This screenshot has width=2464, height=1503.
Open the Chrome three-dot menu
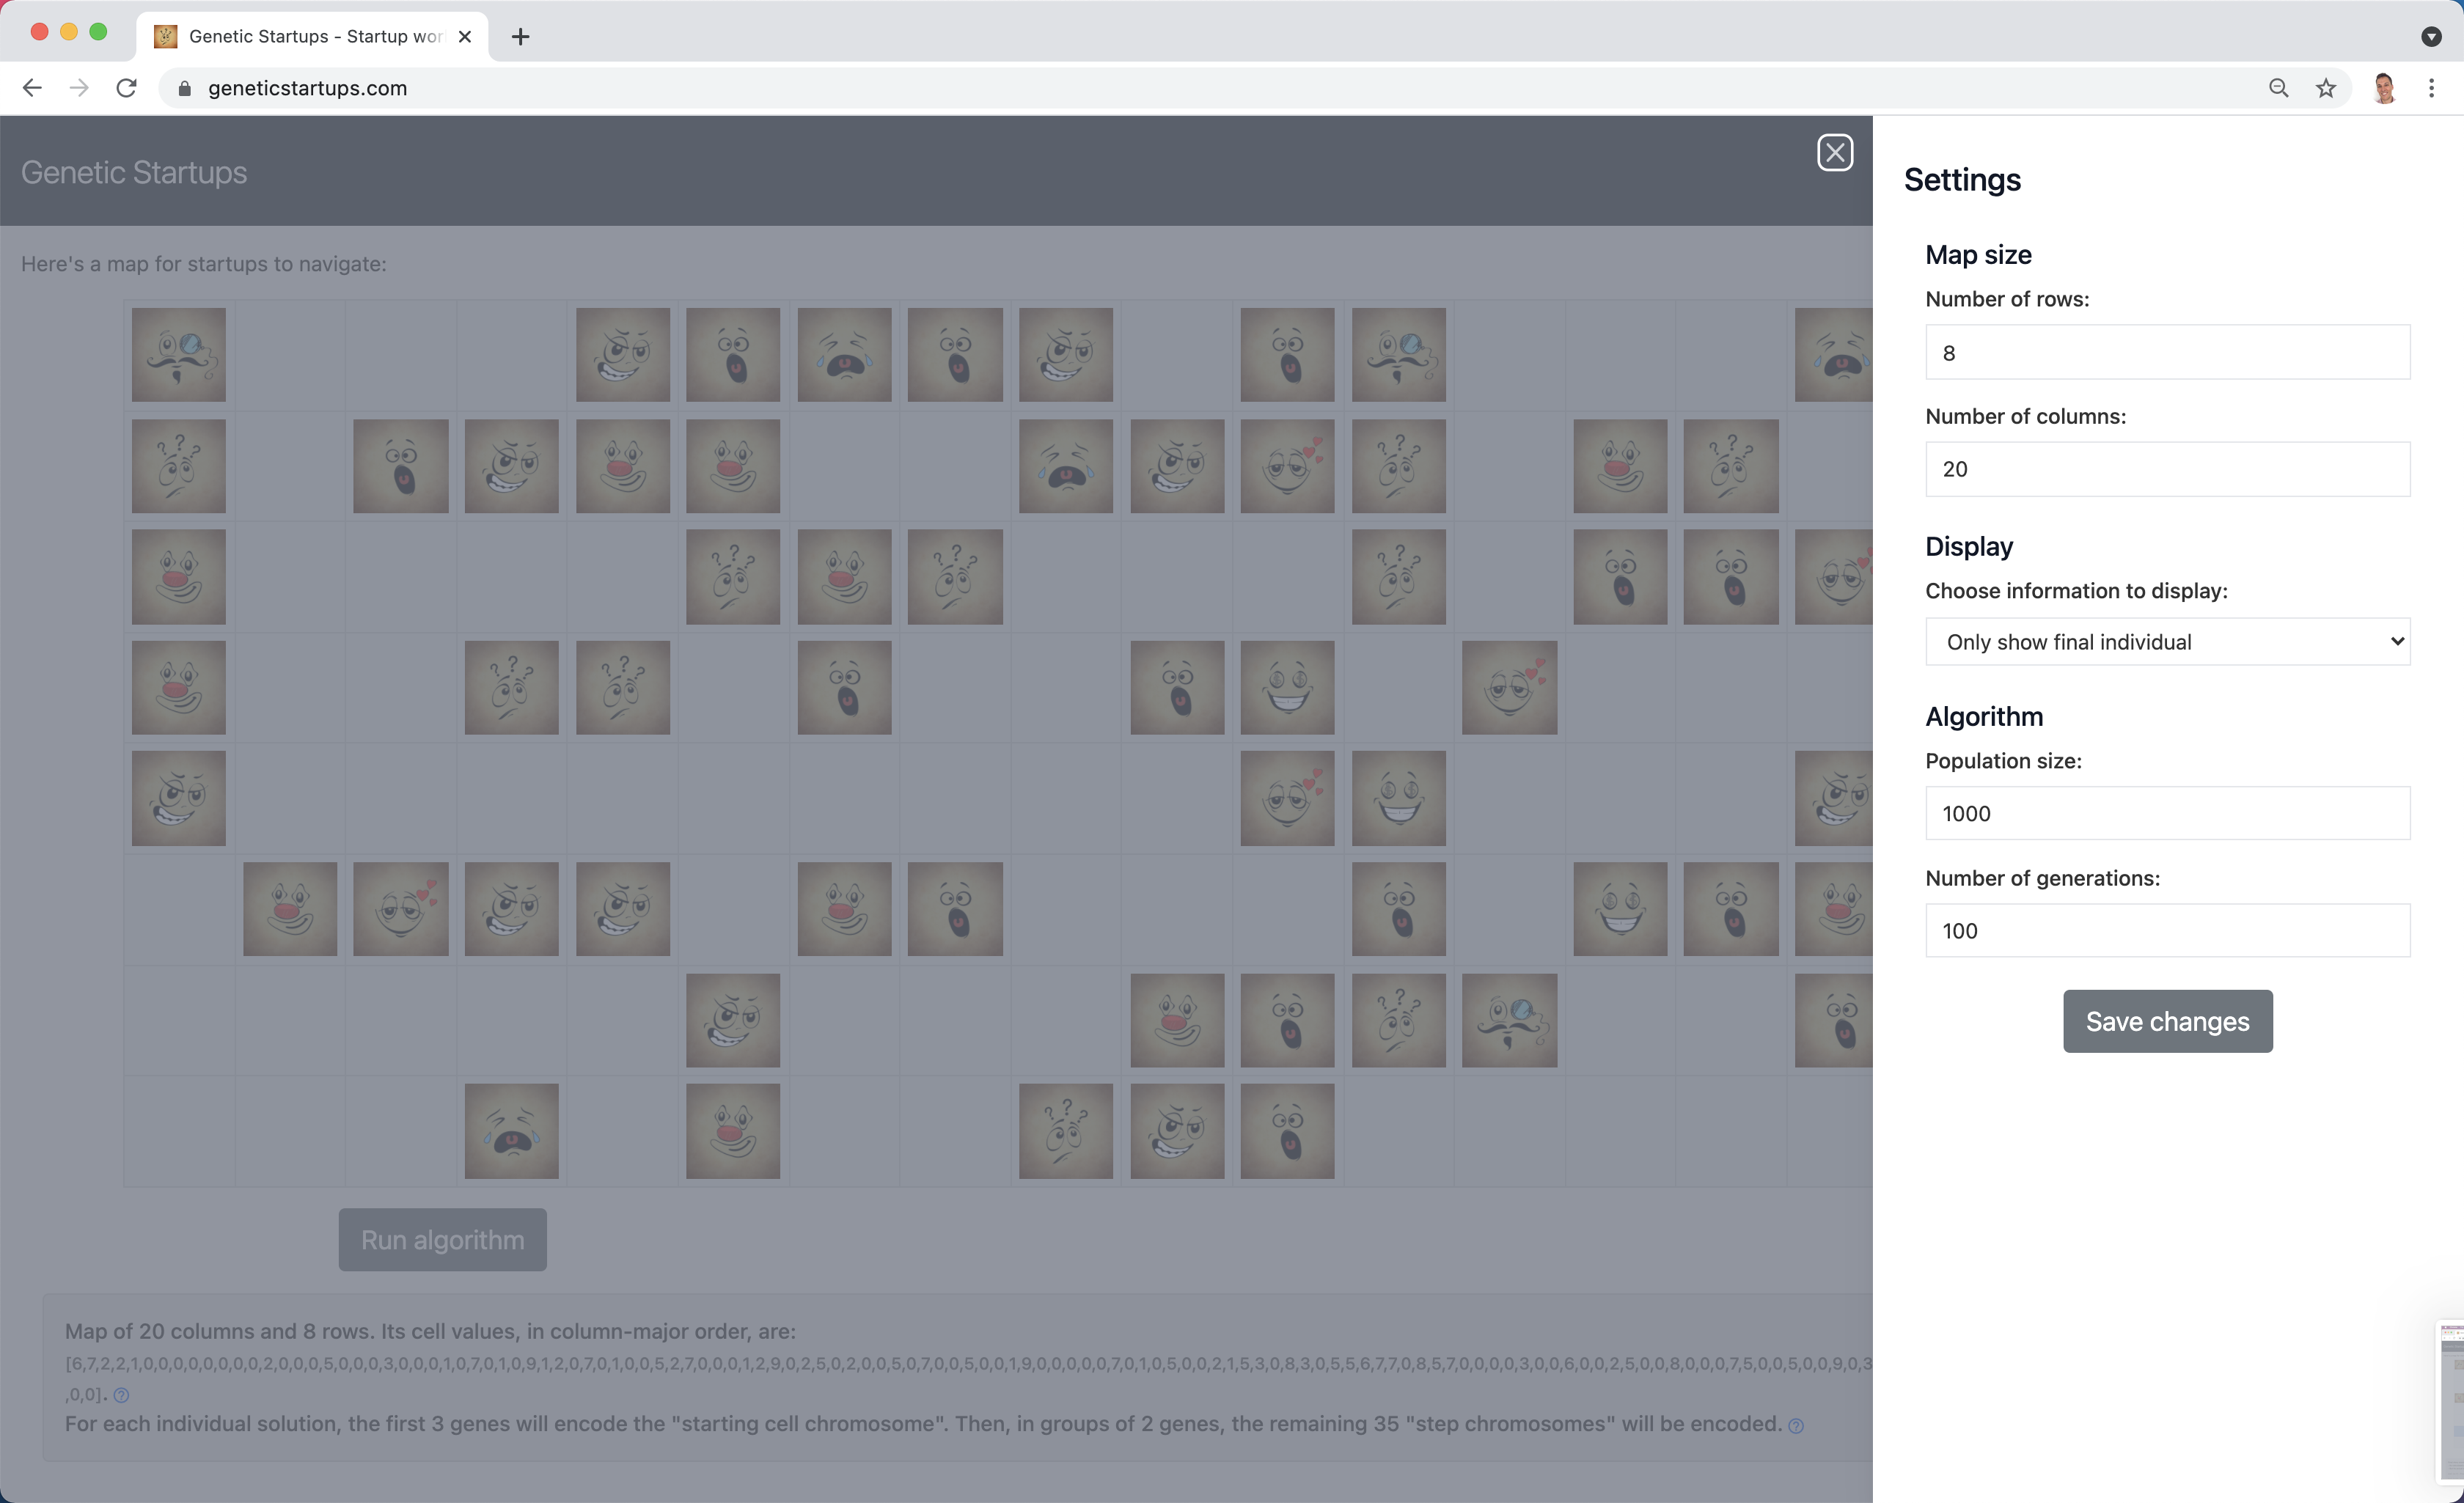tap(2431, 88)
